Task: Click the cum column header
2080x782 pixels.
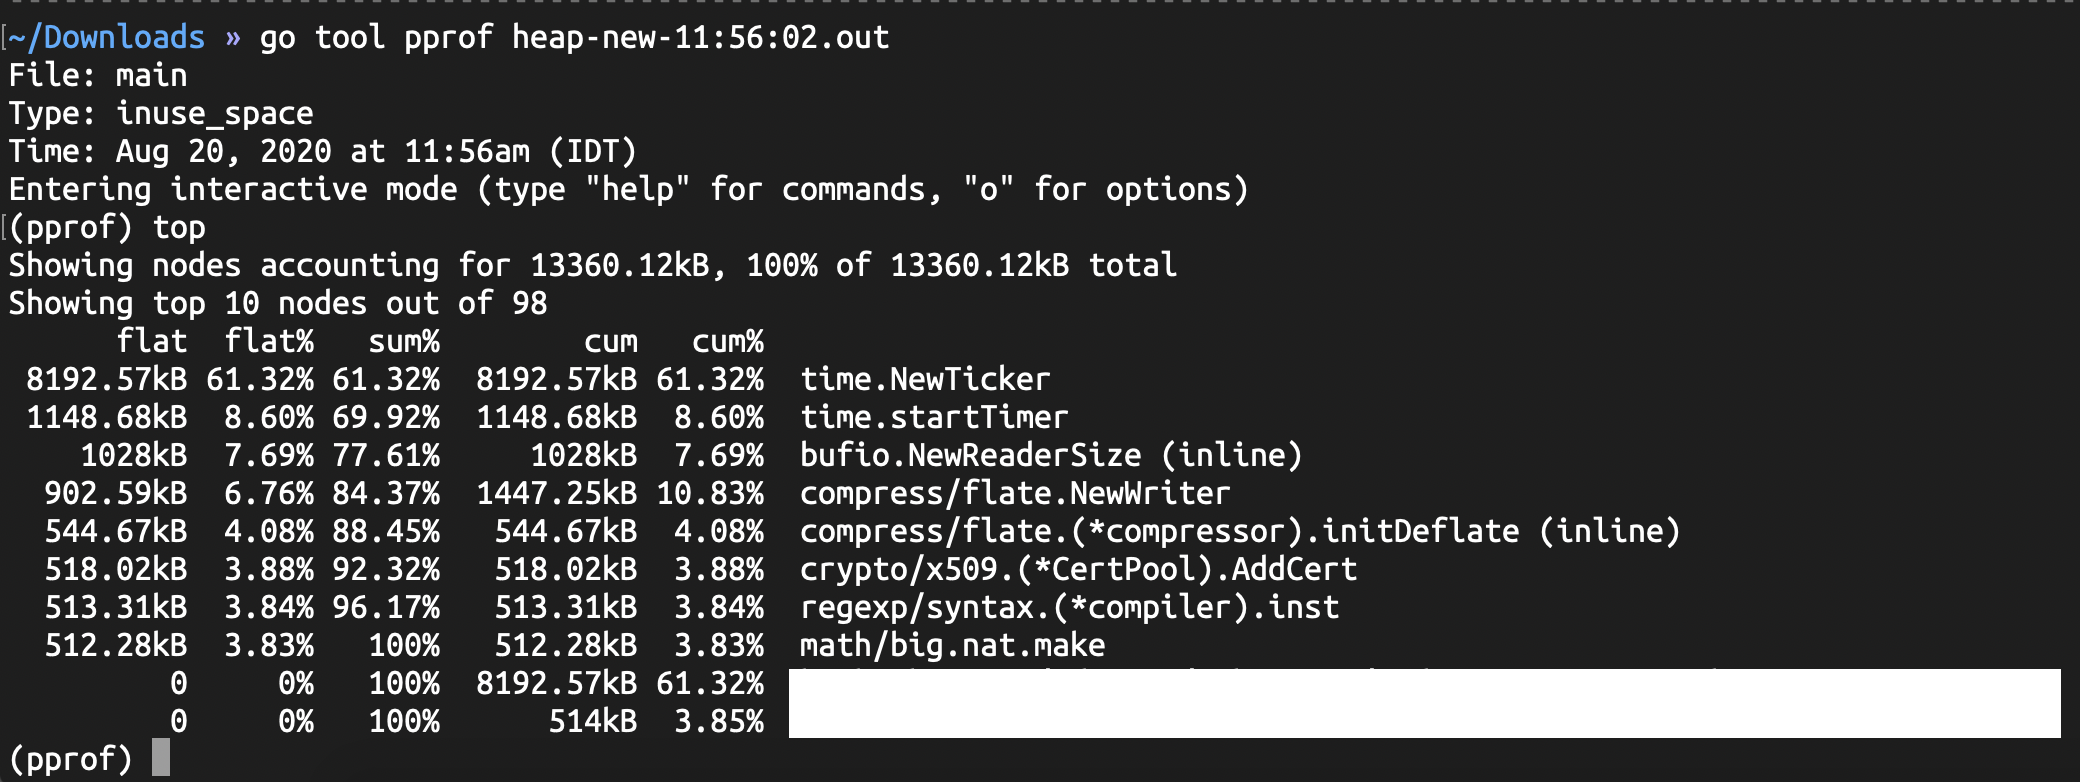Action: pyautogui.click(x=611, y=342)
